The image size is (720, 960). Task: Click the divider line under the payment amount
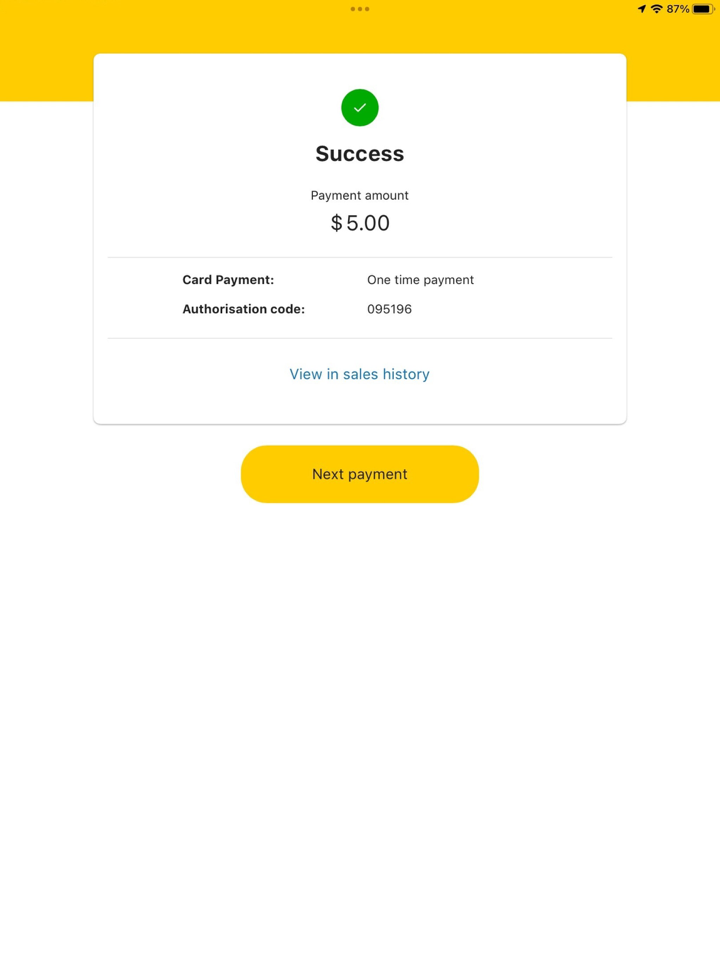[360, 258]
